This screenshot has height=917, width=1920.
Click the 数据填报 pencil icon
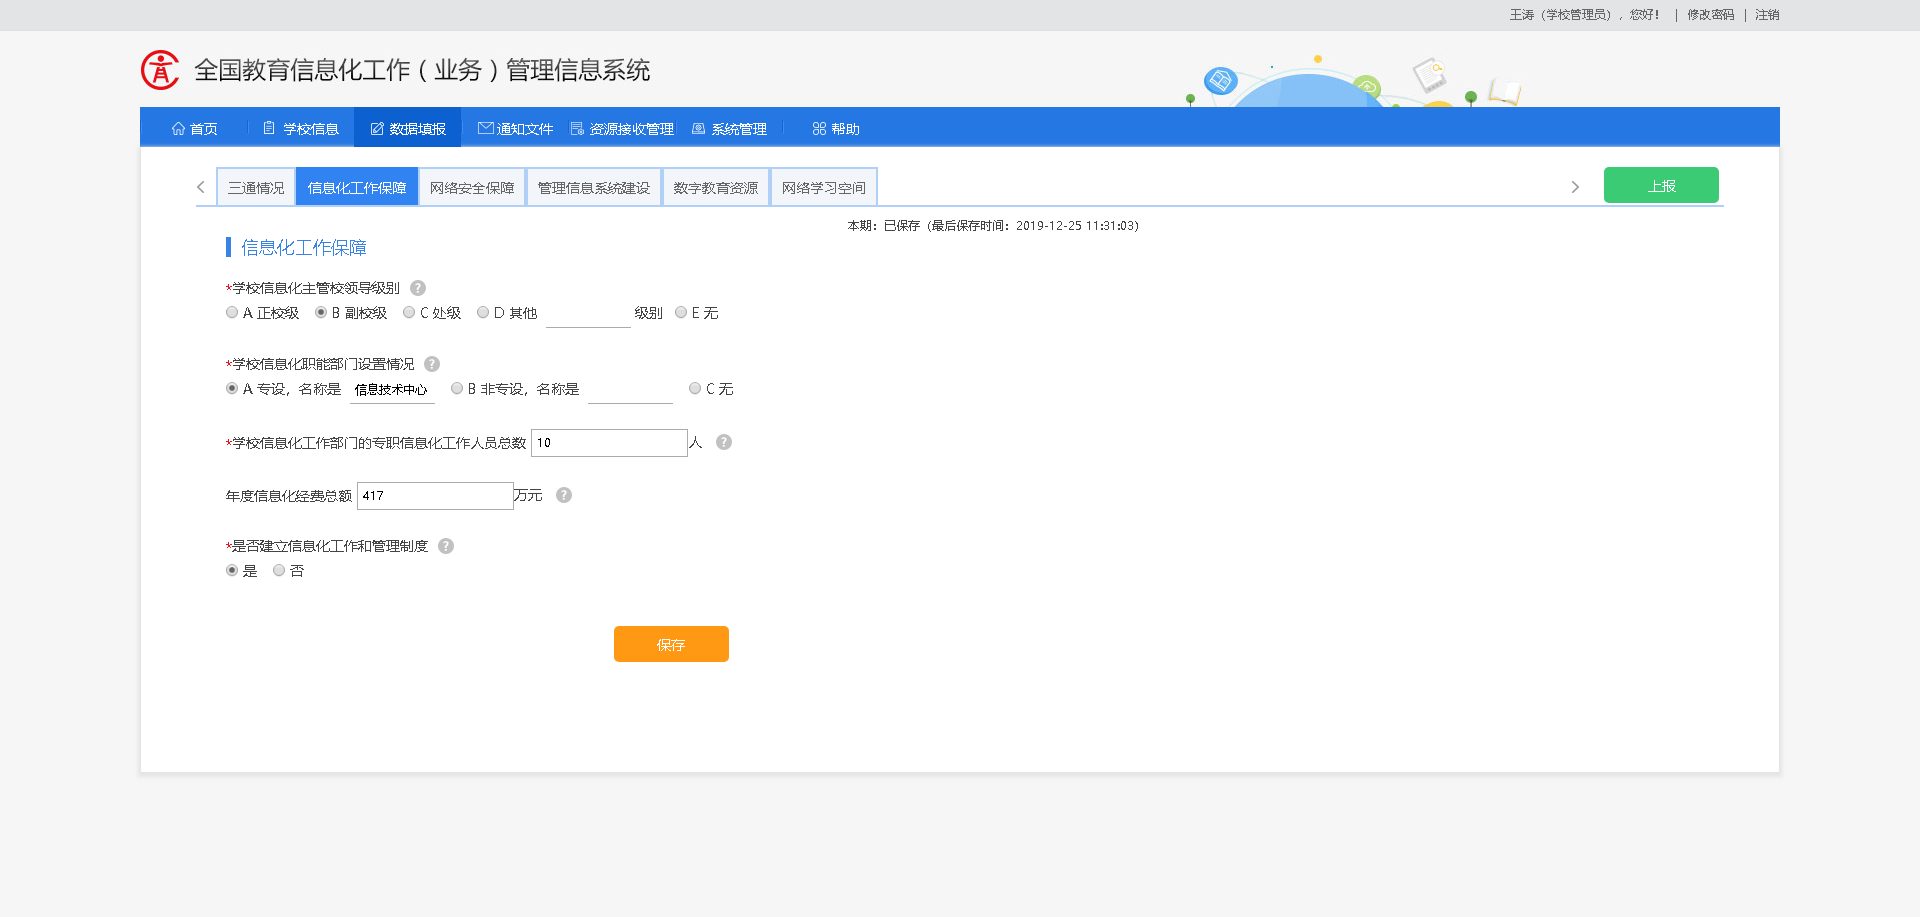point(376,127)
